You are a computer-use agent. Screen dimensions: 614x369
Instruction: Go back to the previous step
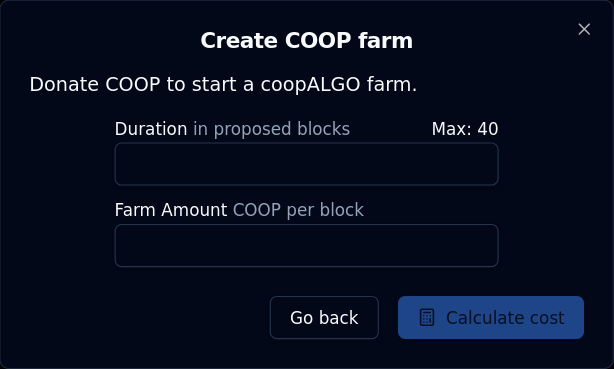324,317
